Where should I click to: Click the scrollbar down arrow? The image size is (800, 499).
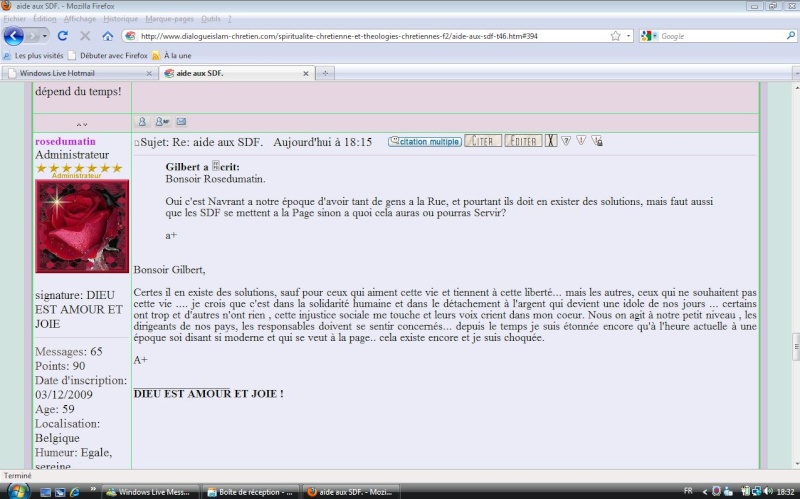pos(796,464)
